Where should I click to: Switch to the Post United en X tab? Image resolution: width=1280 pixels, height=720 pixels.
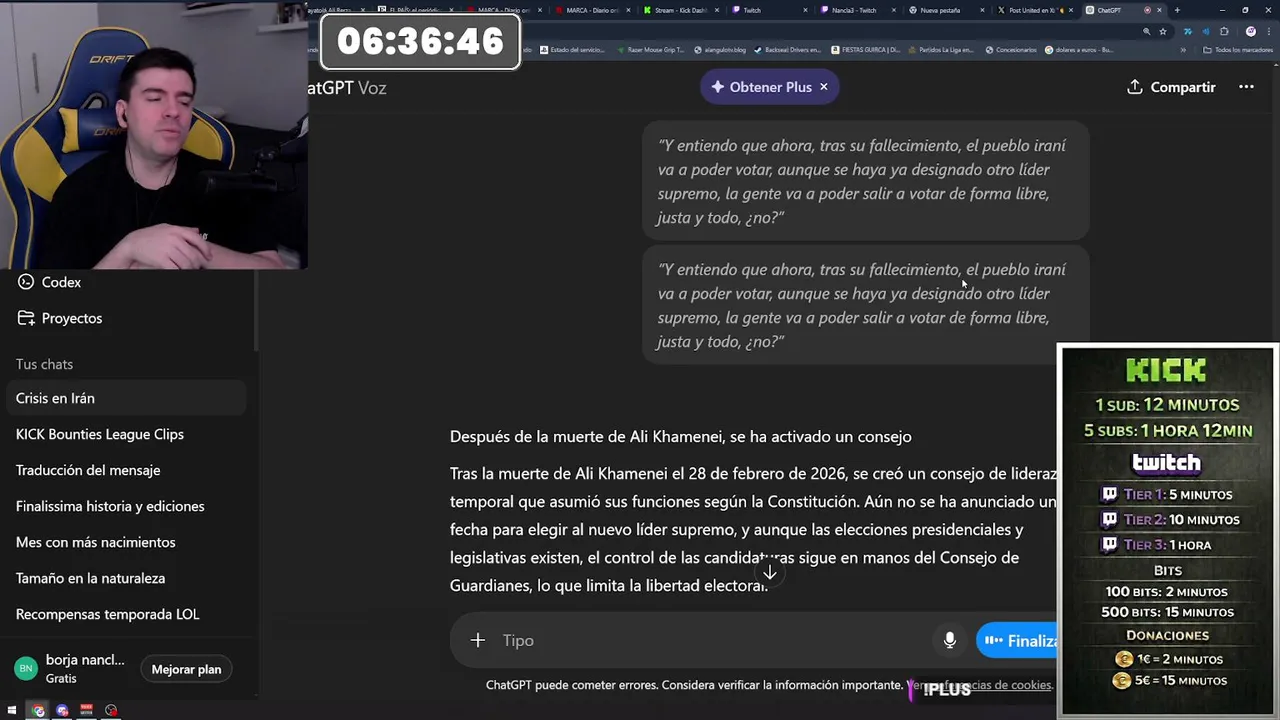(1034, 10)
